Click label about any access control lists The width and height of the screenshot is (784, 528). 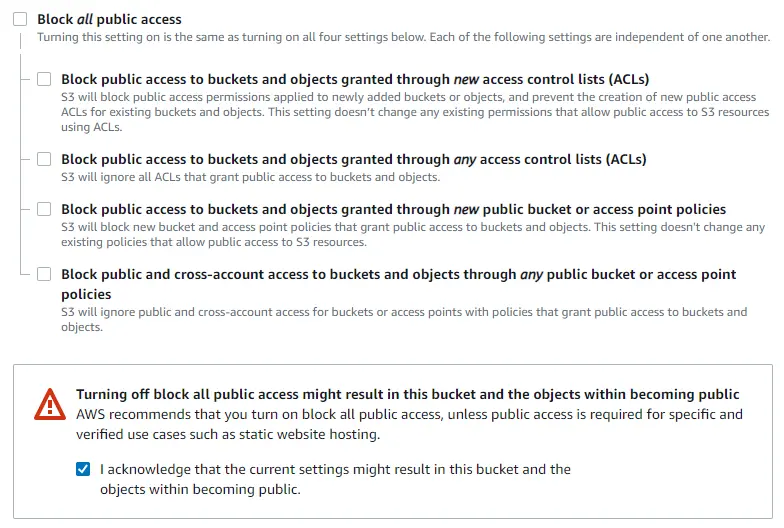coord(353,159)
